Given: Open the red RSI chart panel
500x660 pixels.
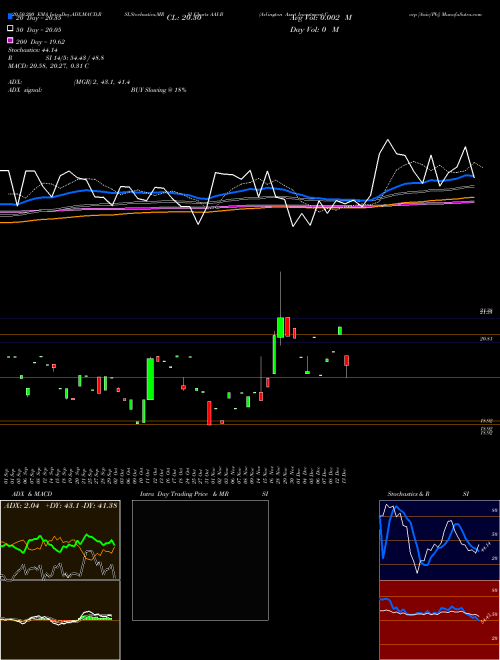Looking at the screenshot, I should pyautogui.click(x=439, y=620).
